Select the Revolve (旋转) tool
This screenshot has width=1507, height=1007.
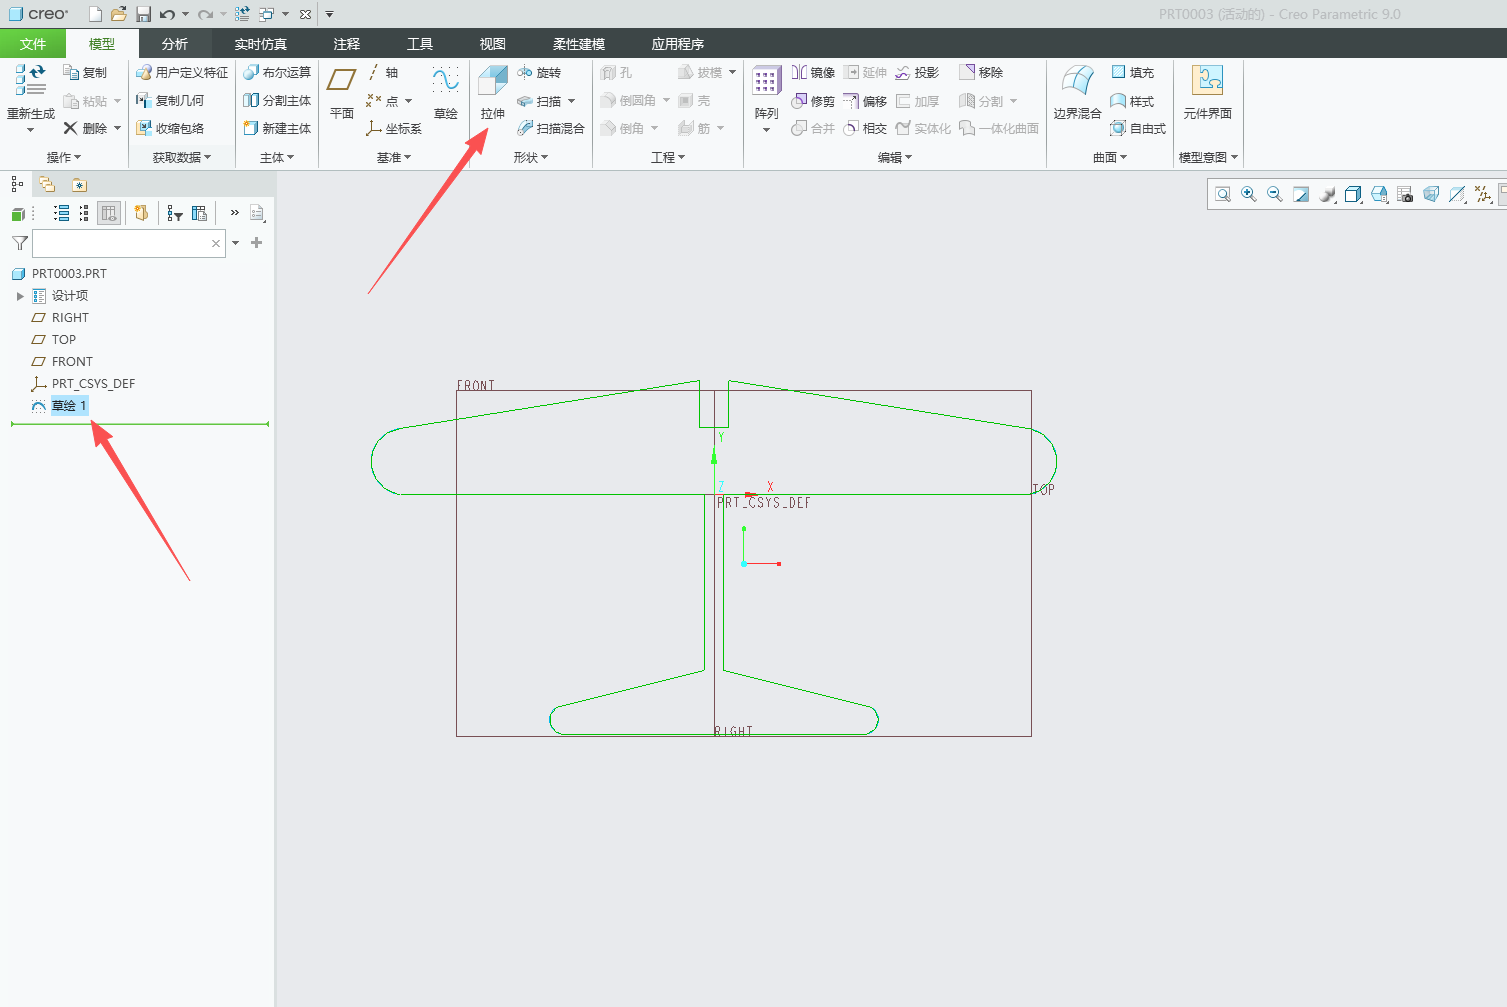point(539,72)
